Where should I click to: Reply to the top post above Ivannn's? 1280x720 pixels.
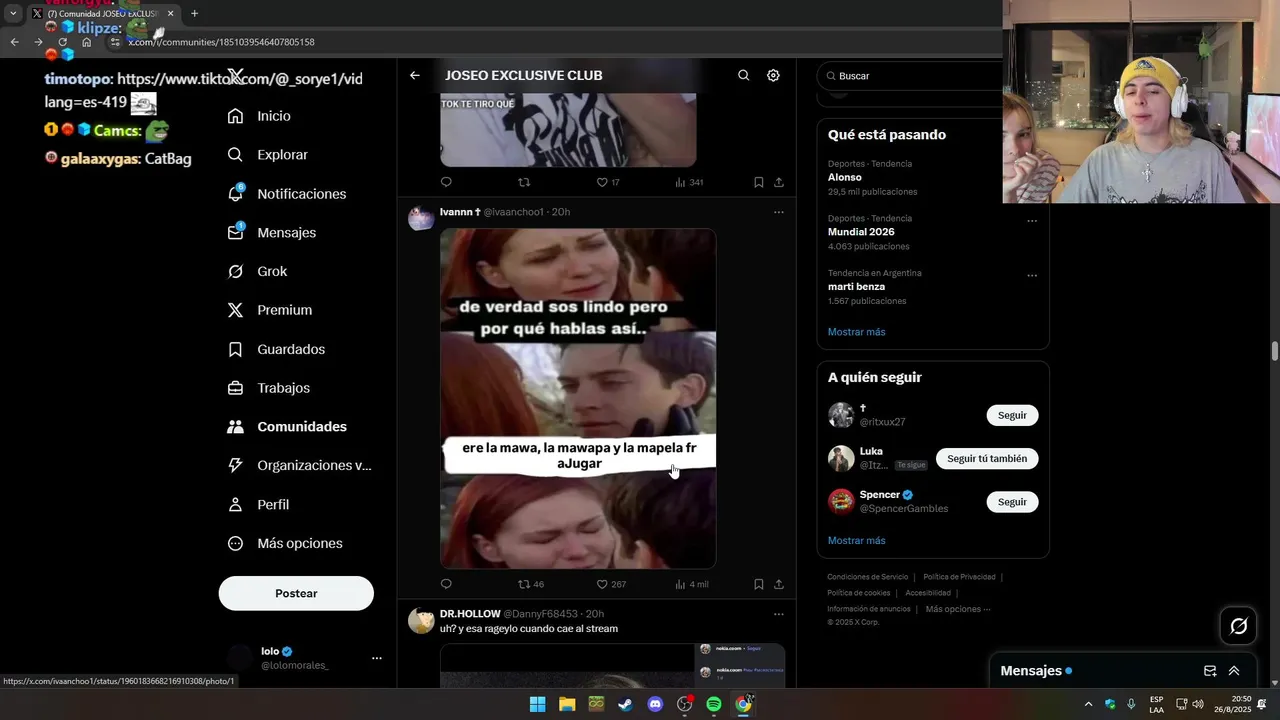click(446, 182)
